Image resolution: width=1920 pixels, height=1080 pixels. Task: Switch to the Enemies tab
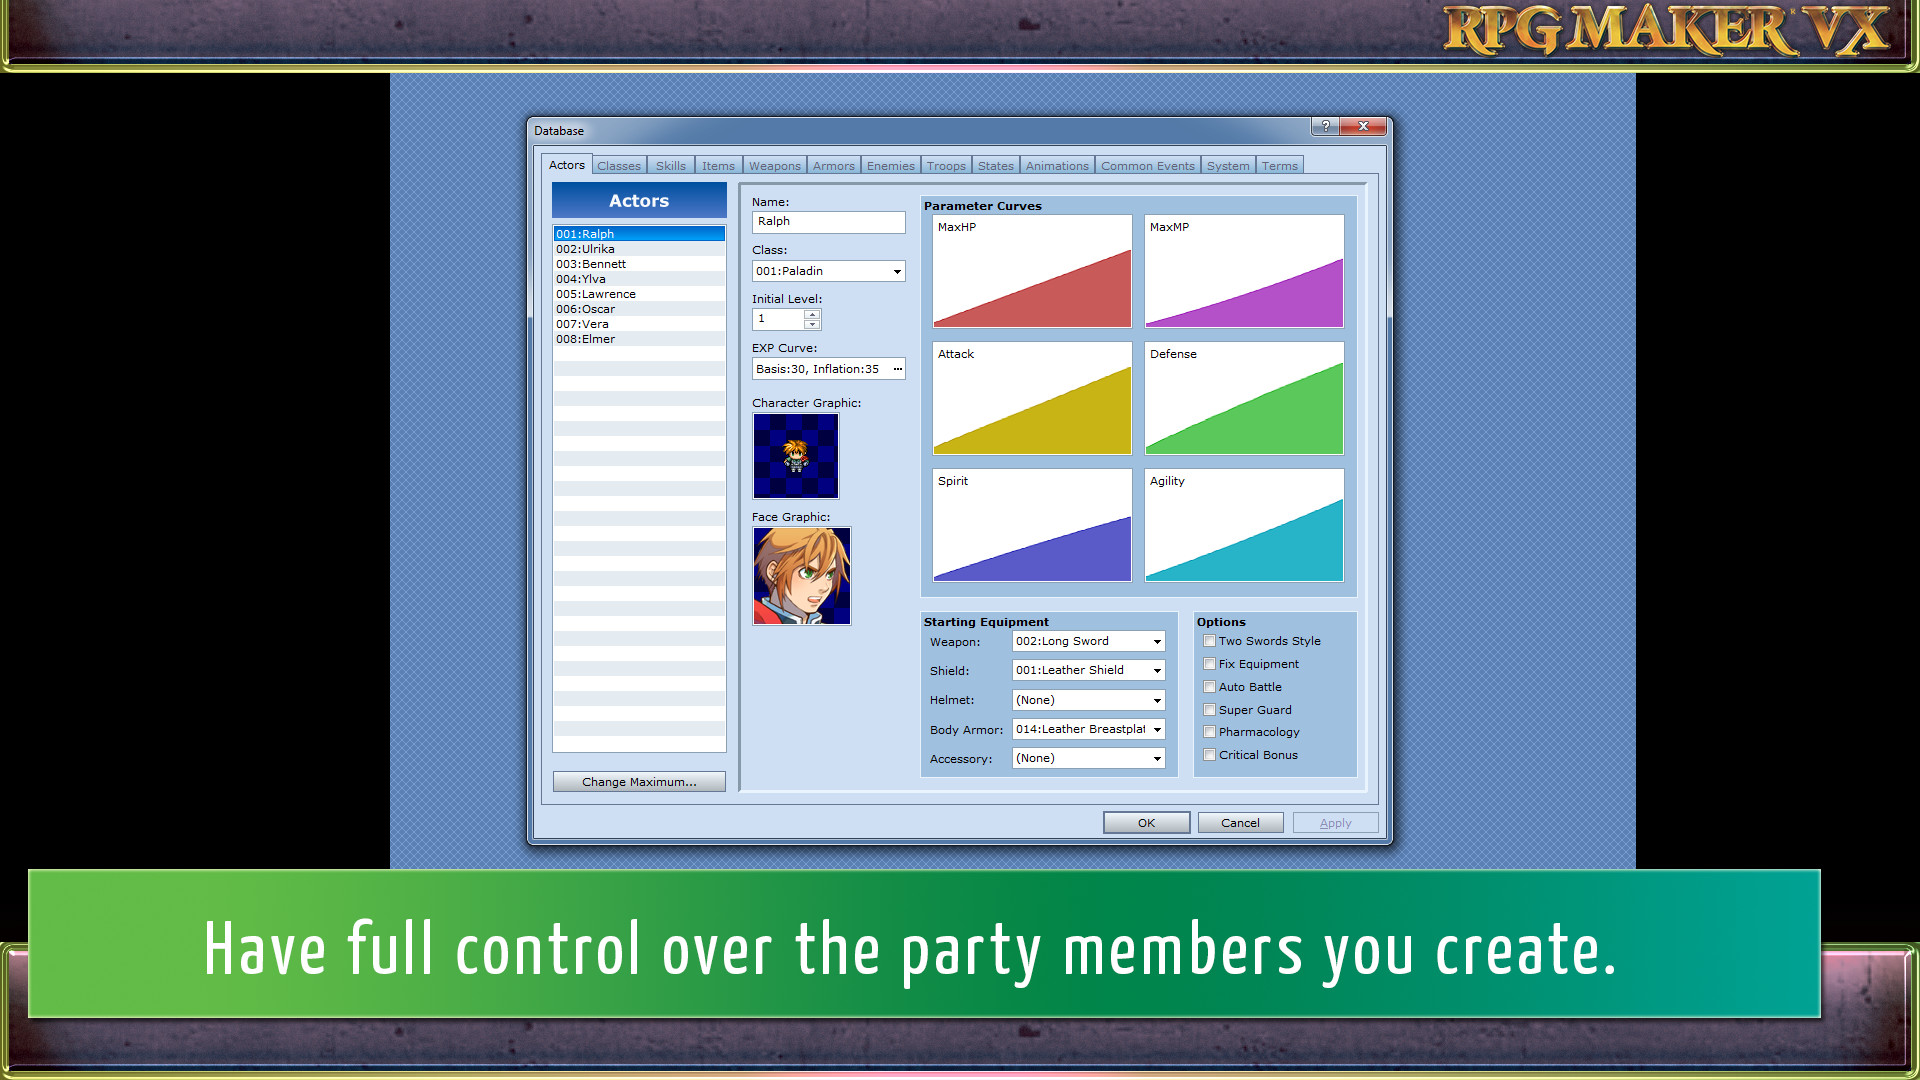(891, 165)
